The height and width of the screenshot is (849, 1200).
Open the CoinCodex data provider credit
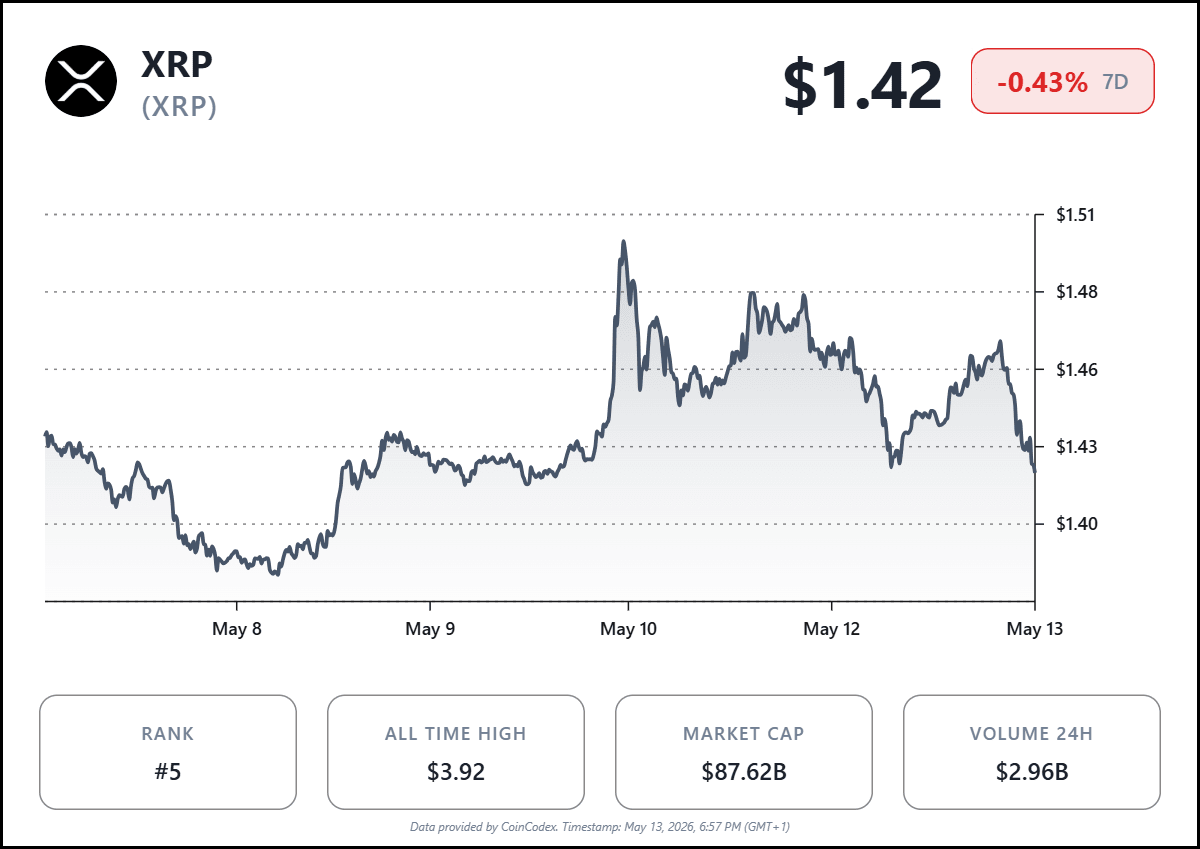(600, 827)
